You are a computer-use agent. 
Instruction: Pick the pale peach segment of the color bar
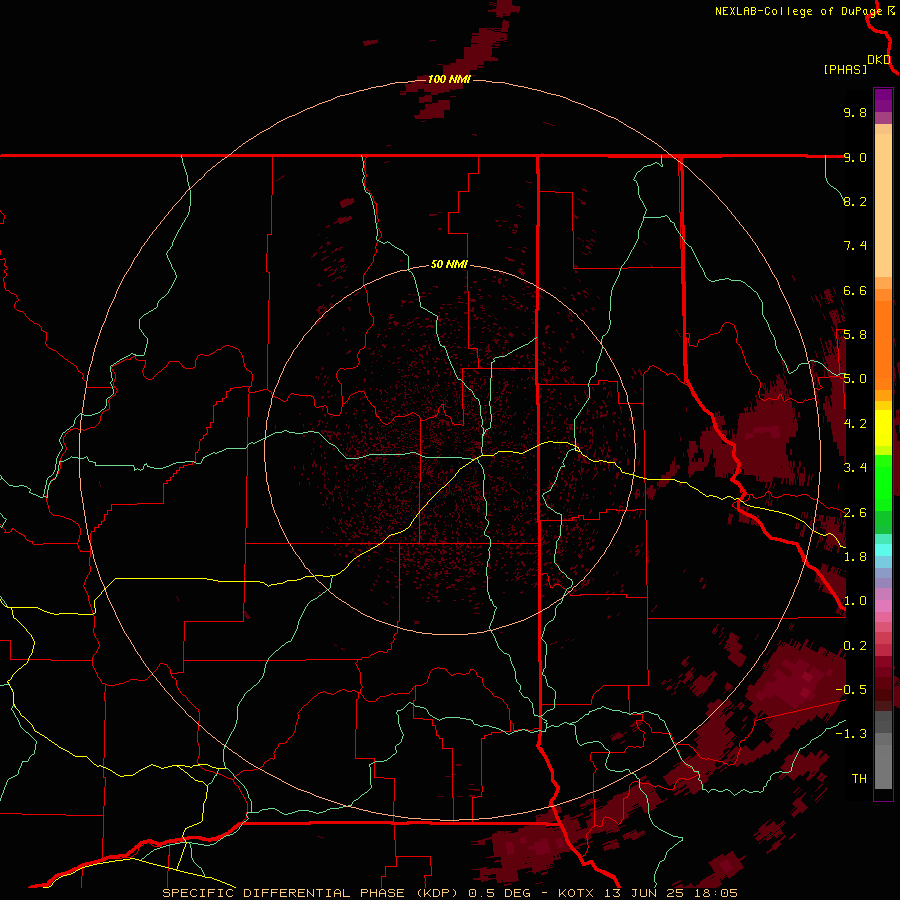tap(883, 206)
